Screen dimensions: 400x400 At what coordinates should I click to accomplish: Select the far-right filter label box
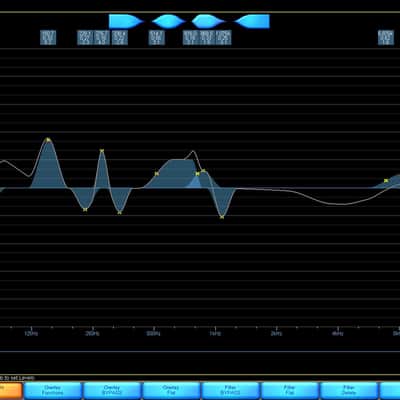(x=386, y=37)
